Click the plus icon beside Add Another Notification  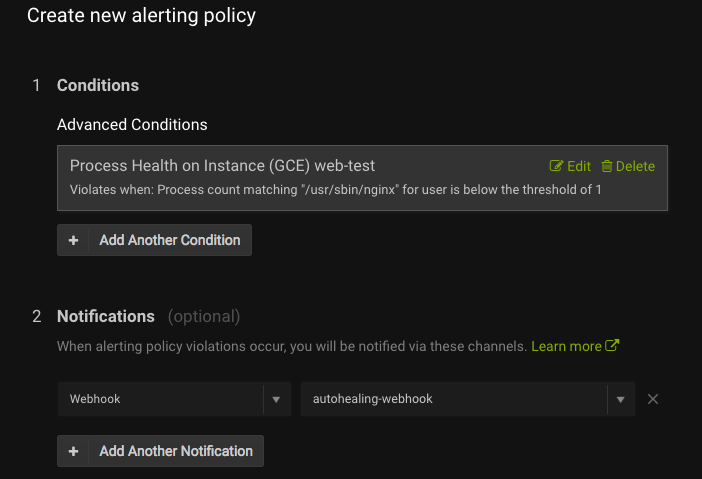73,451
